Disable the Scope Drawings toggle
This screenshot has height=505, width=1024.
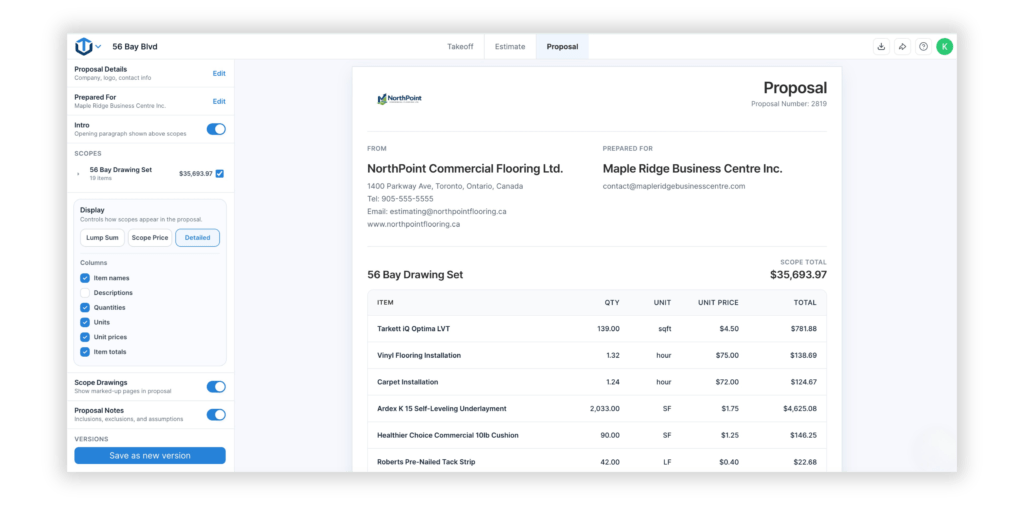coord(216,387)
